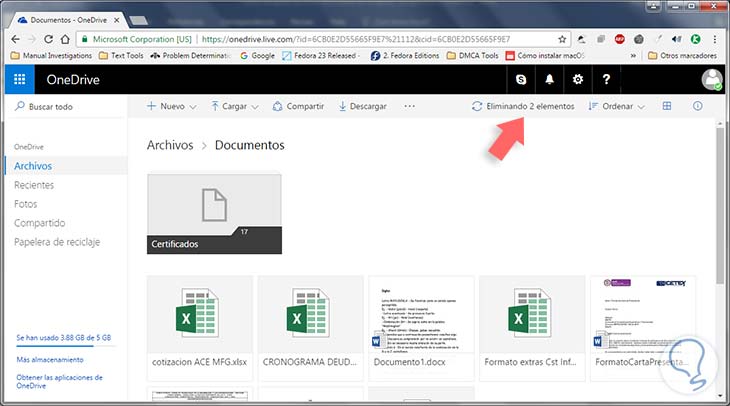Click the Archivos breadcrumb link
This screenshot has height=406, width=730.
[x=170, y=145]
